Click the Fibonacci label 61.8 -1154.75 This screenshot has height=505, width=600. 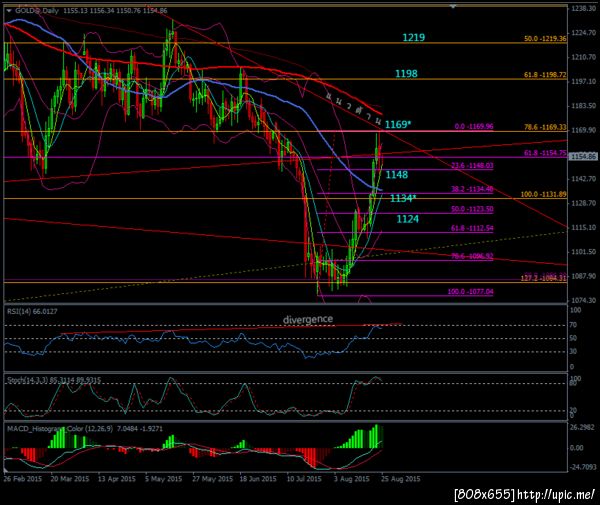tap(545, 153)
